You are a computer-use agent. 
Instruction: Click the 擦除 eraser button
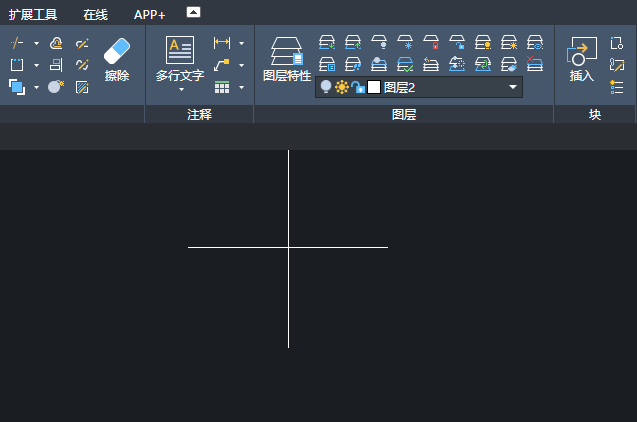click(117, 59)
